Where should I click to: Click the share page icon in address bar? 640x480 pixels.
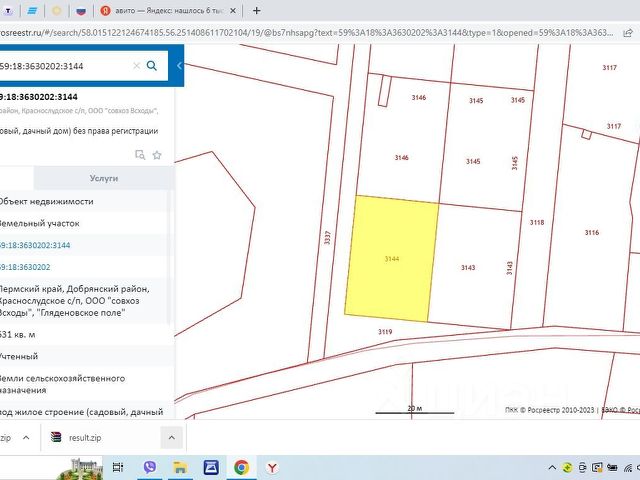click(x=628, y=33)
